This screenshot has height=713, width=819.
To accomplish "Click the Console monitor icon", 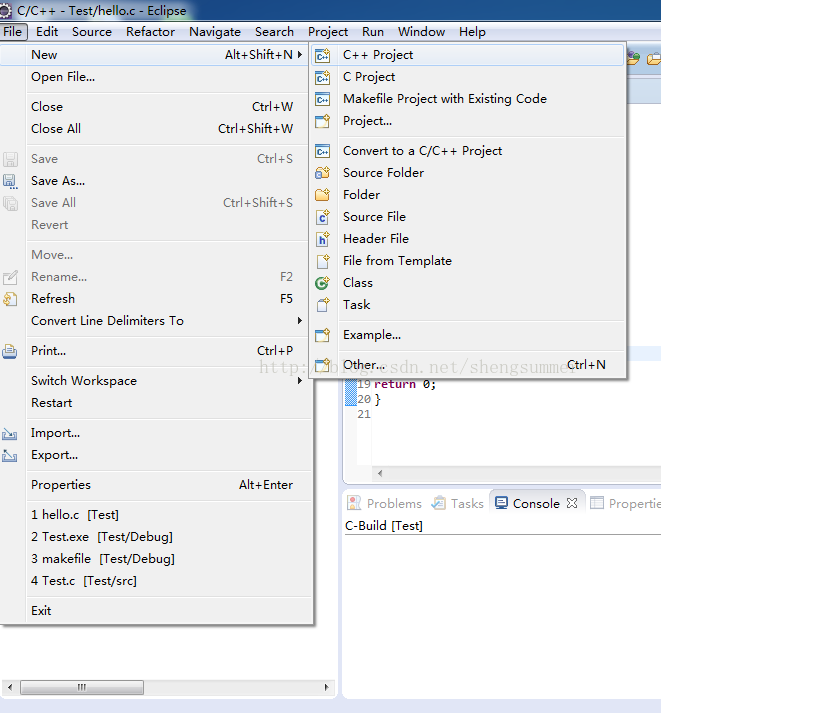I will [501, 503].
